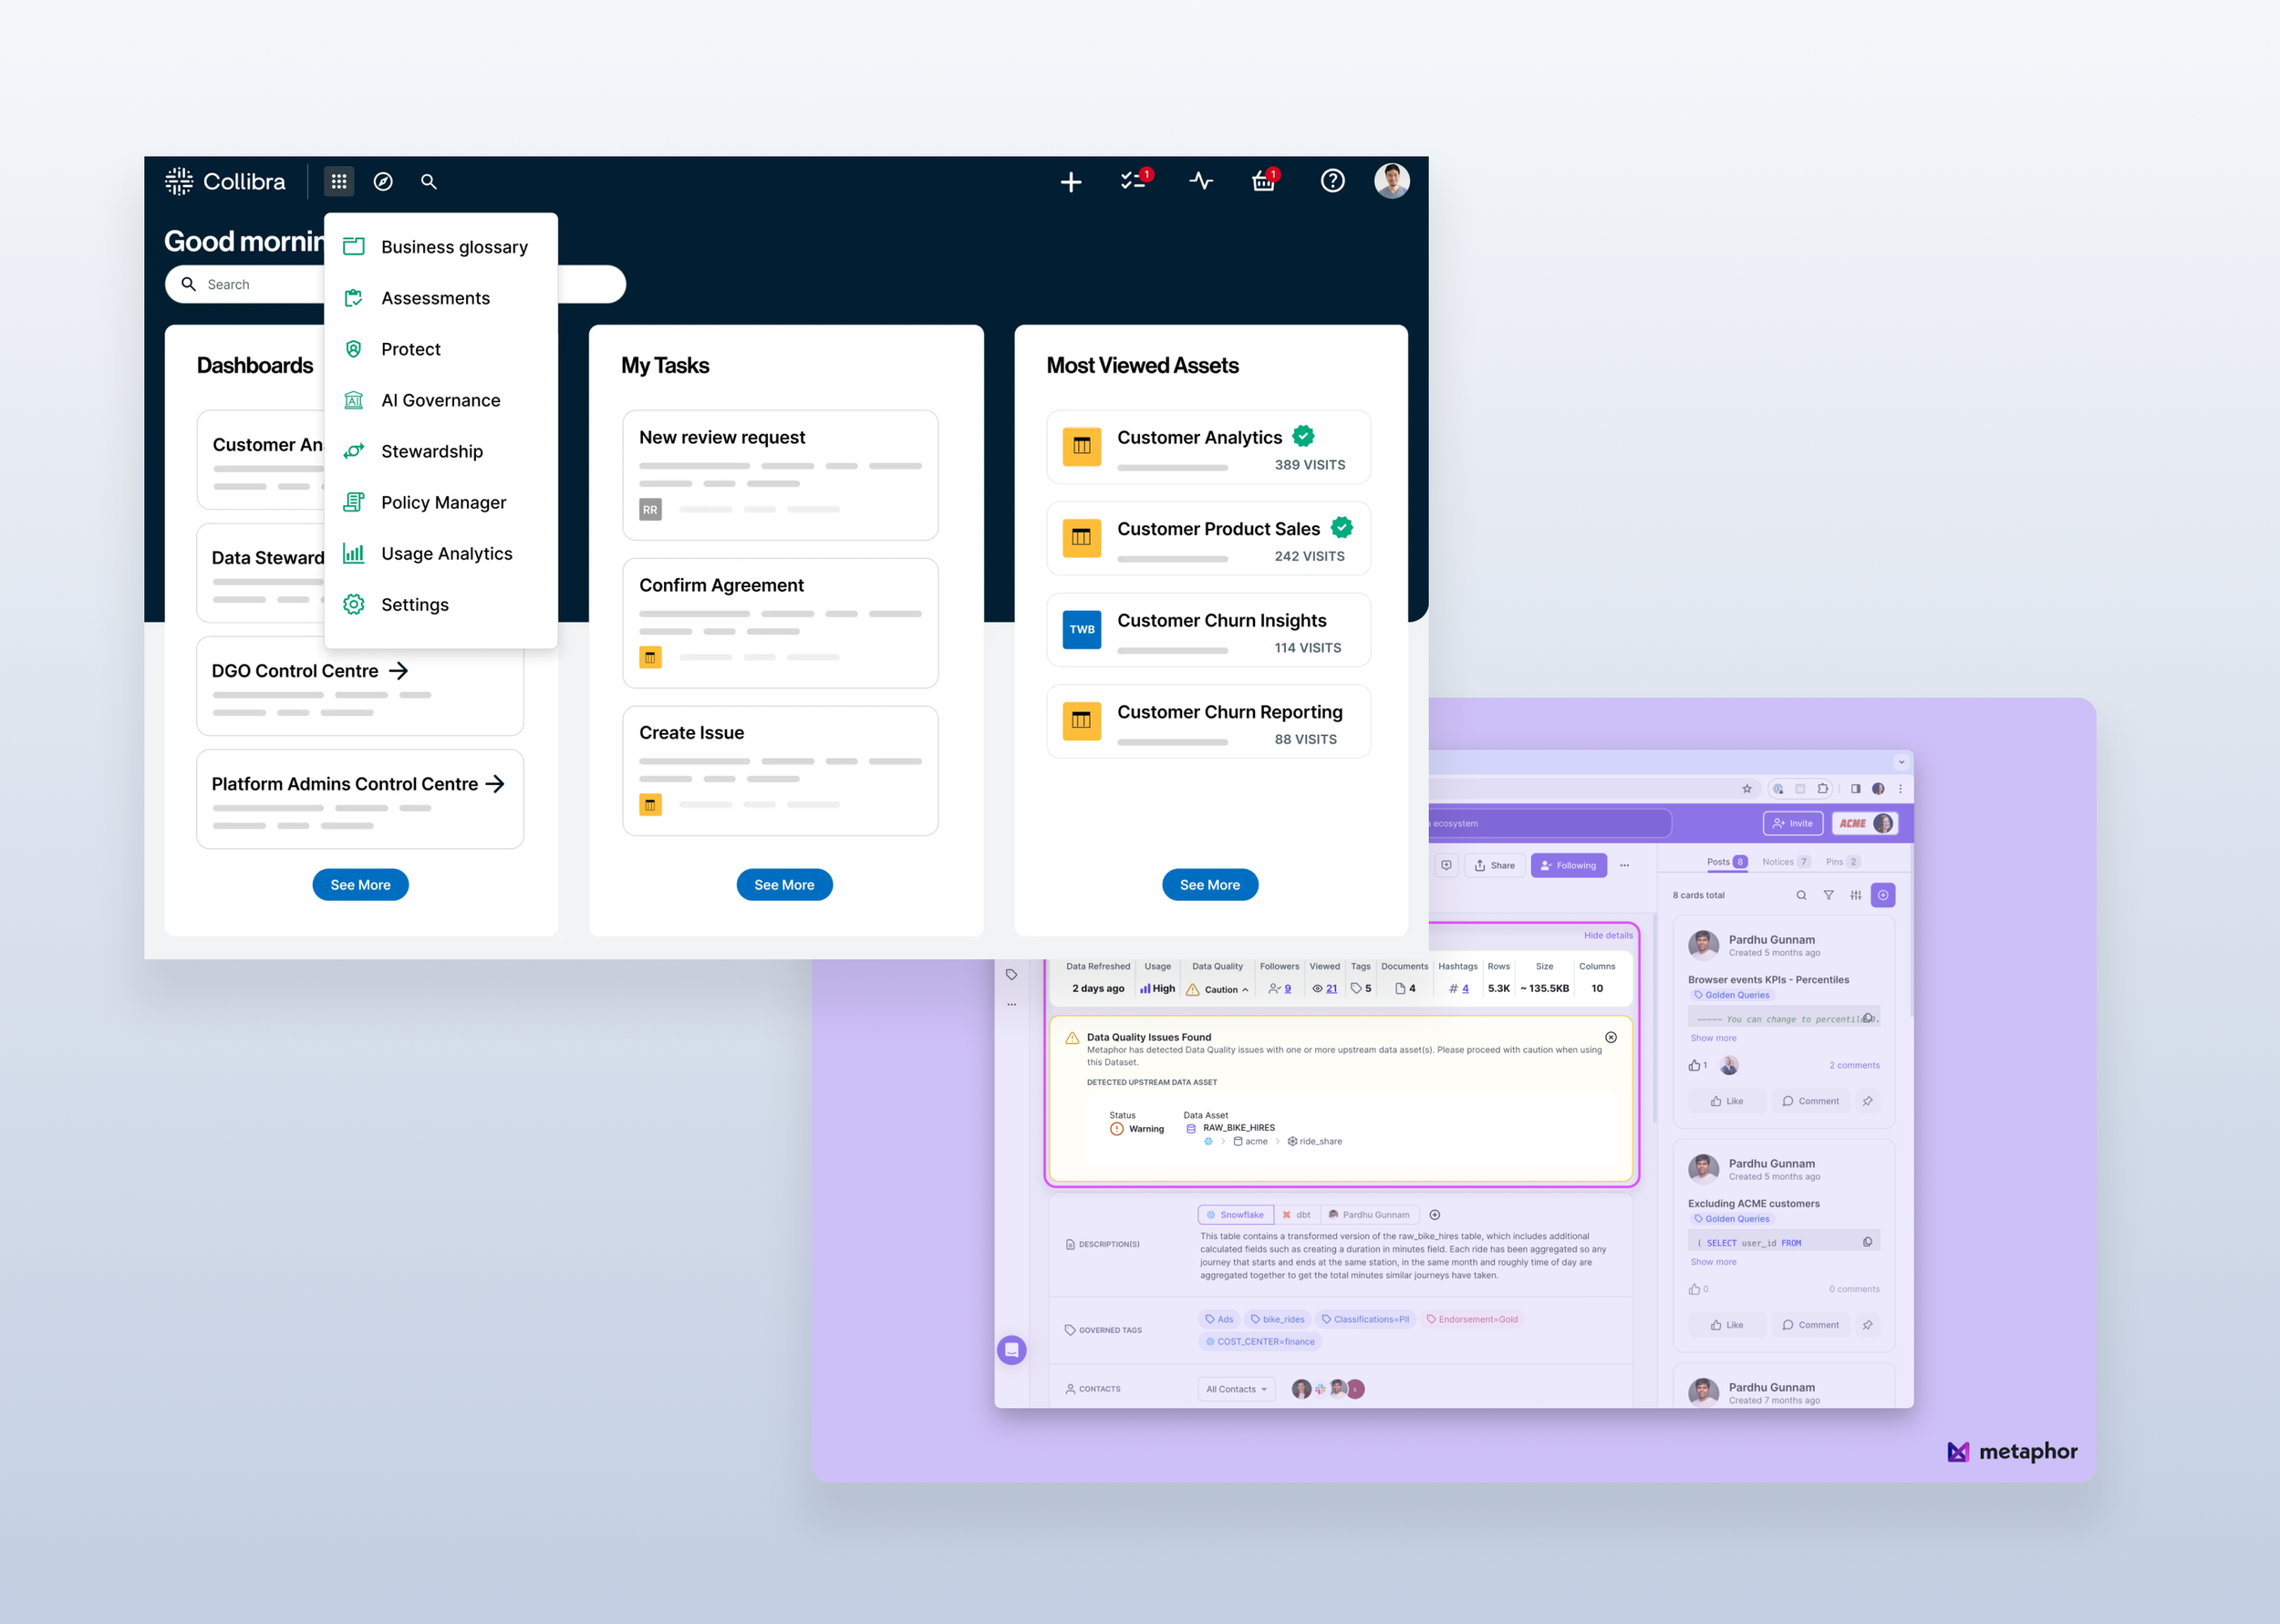Click See More under My Tasks
This screenshot has height=1624, width=2280.
pyautogui.click(x=784, y=885)
